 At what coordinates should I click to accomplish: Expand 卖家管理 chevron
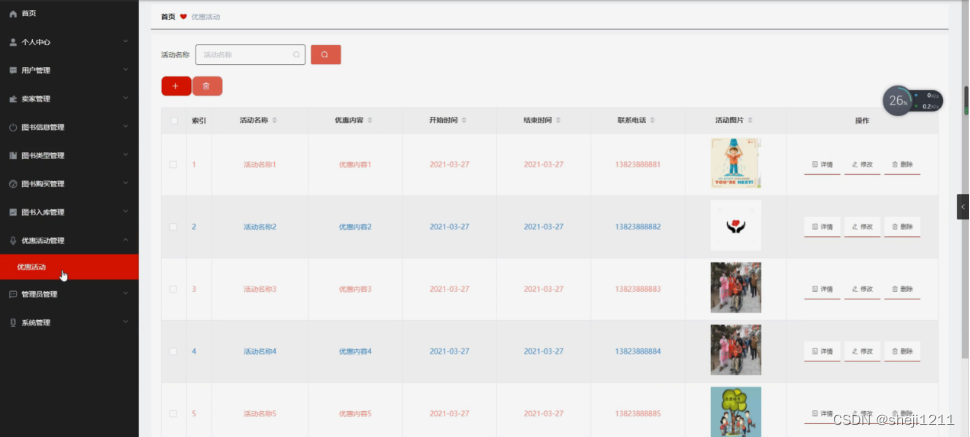point(126,98)
